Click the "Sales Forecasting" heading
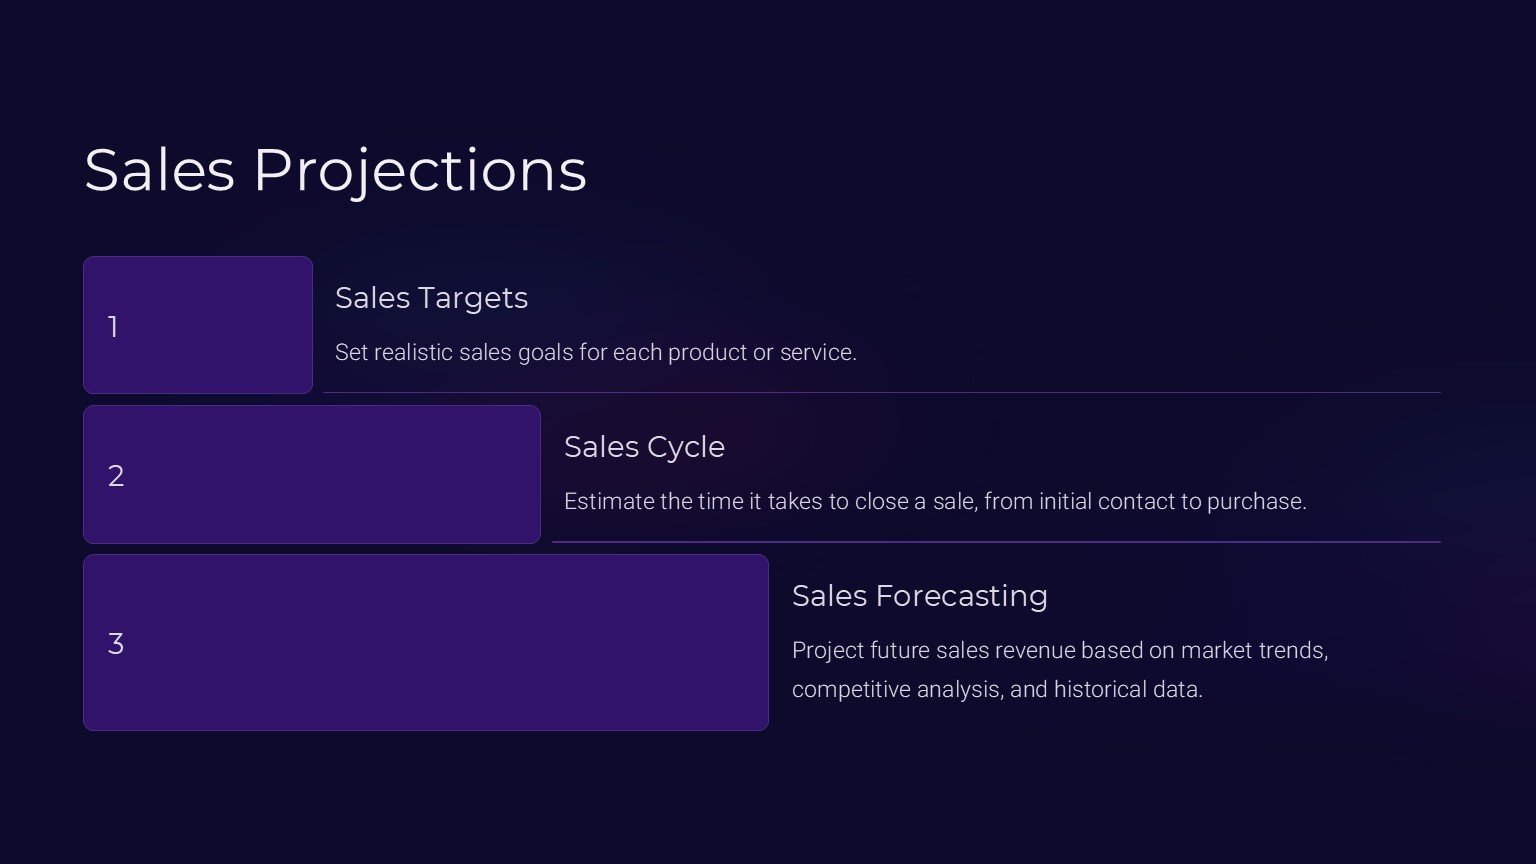This screenshot has height=864, width=1536. tap(919, 596)
